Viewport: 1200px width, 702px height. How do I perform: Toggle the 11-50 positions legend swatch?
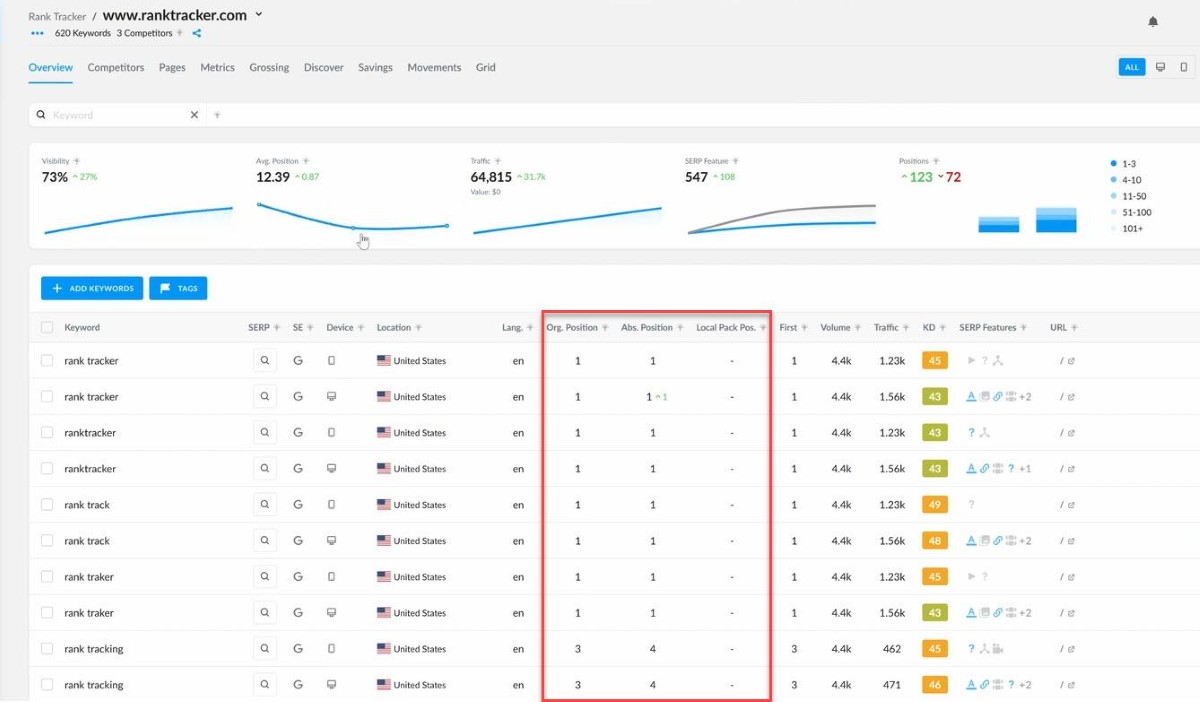1113,196
